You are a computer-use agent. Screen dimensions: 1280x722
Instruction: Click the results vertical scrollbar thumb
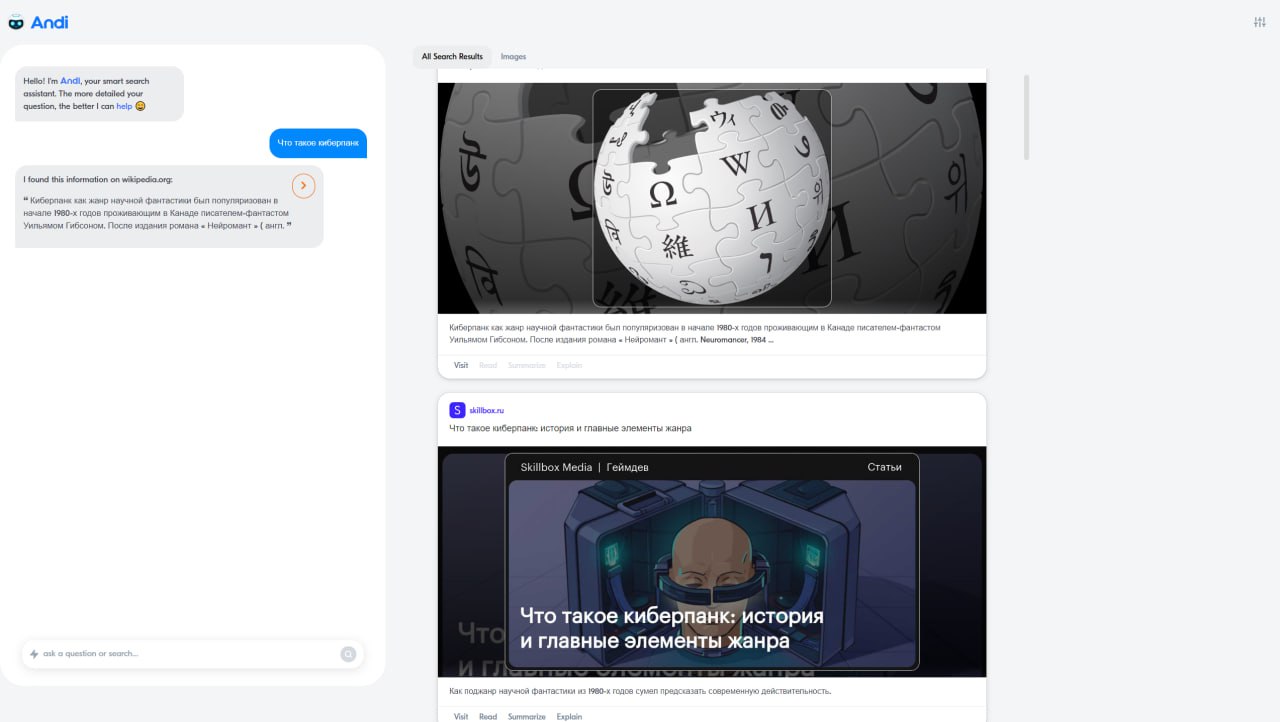pyautogui.click(x=1026, y=117)
